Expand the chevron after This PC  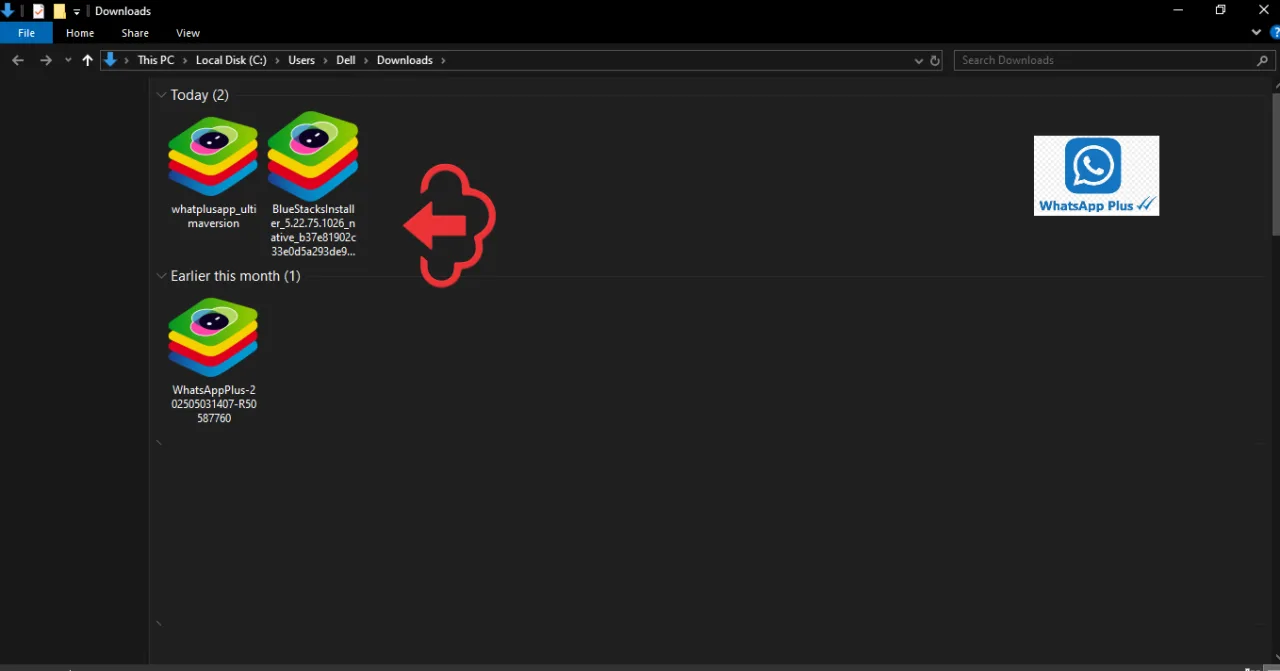pyautogui.click(x=185, y=60)
